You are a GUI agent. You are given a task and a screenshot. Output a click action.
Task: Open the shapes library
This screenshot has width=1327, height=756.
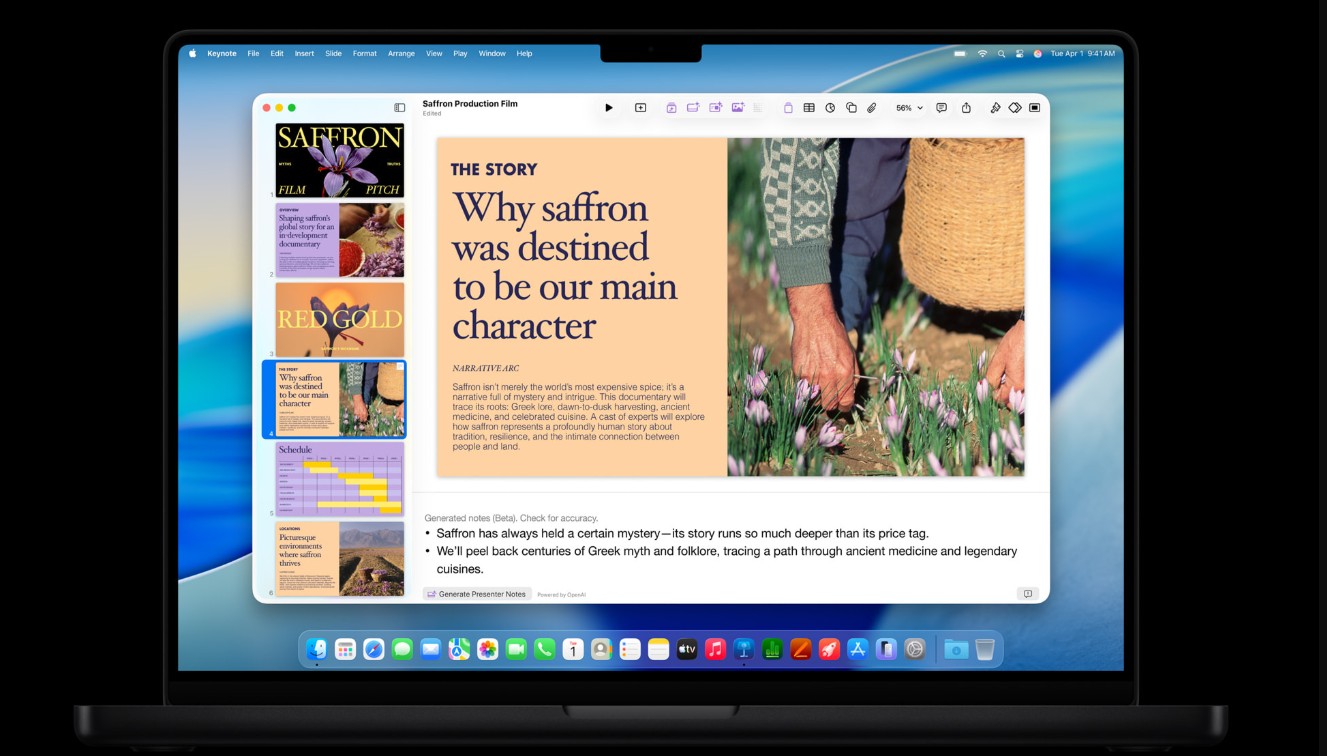click(851, 107)
